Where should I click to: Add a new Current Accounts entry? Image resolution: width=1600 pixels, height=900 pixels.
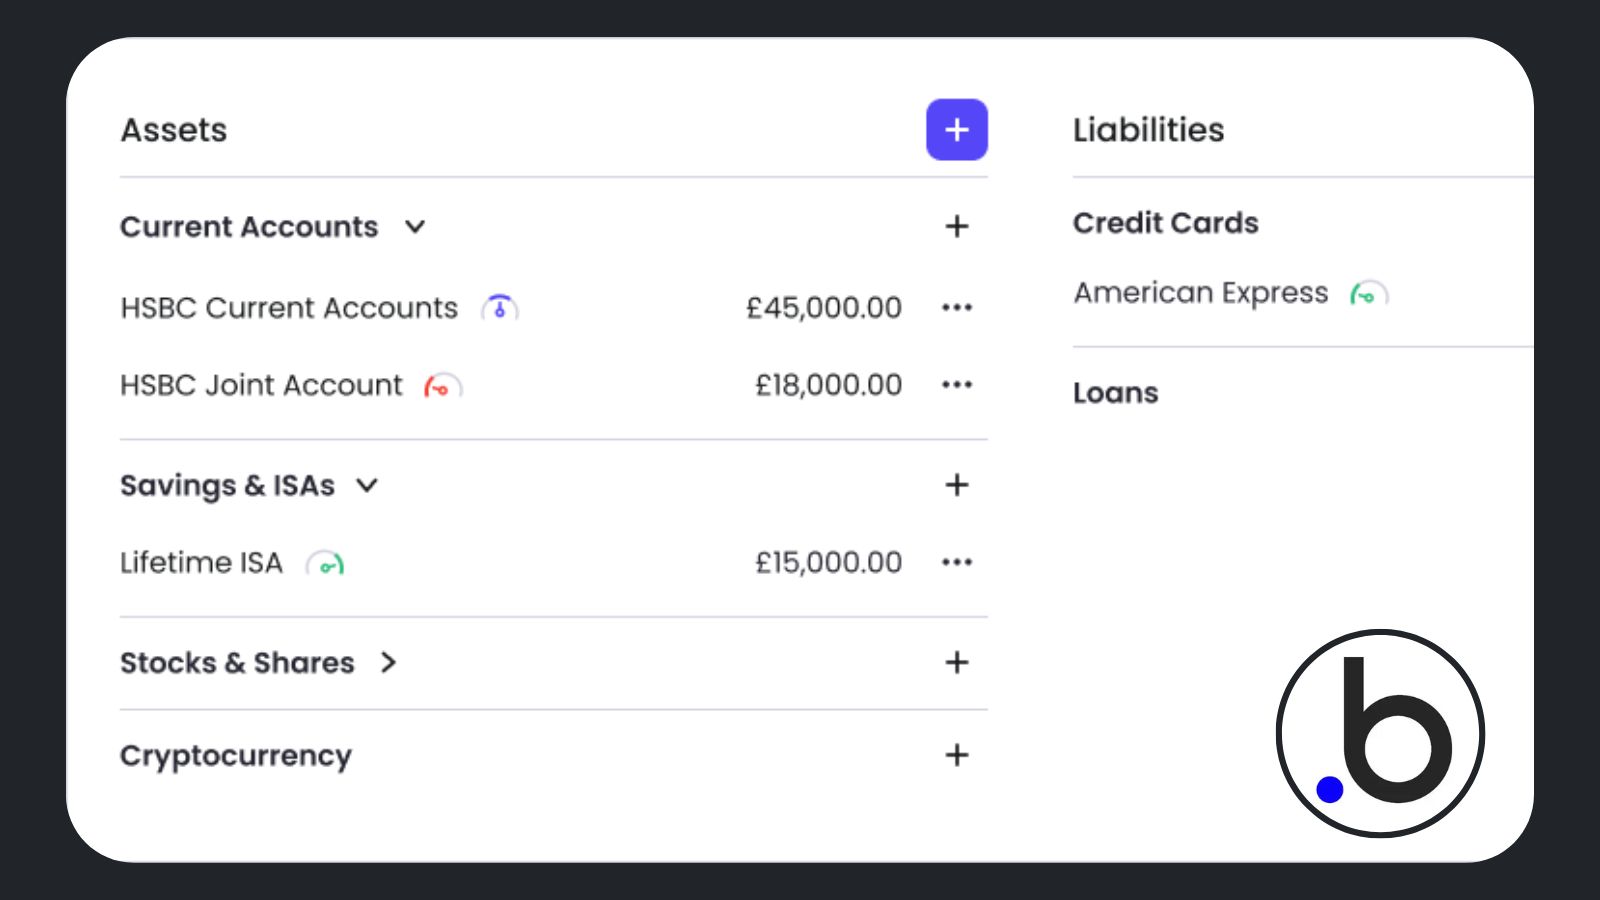tap(957, 226)
